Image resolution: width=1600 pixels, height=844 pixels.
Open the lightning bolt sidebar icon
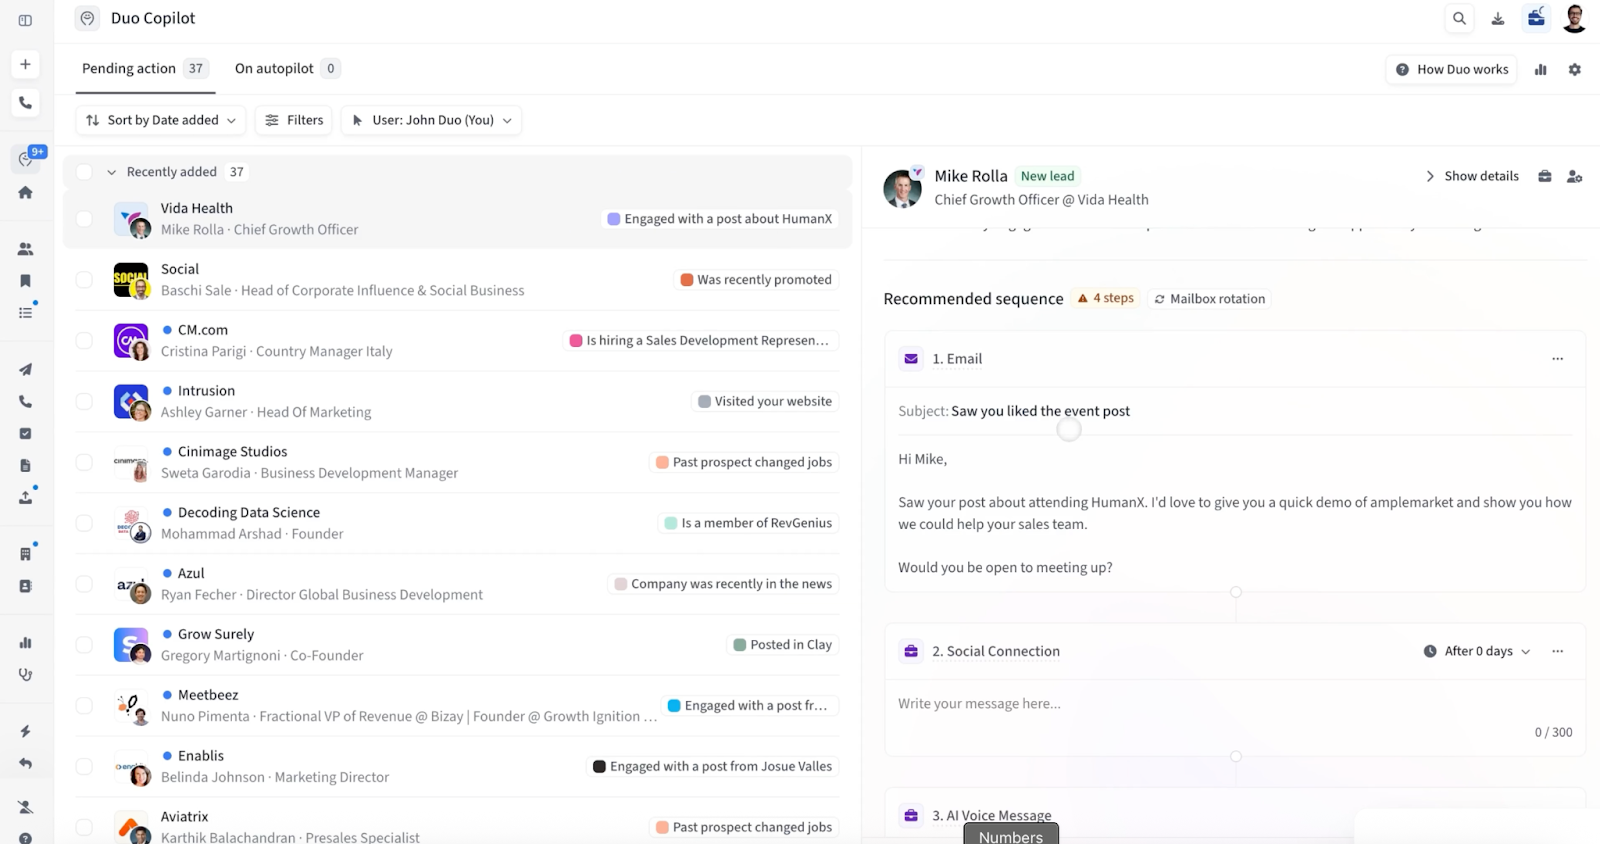(25, 731)
